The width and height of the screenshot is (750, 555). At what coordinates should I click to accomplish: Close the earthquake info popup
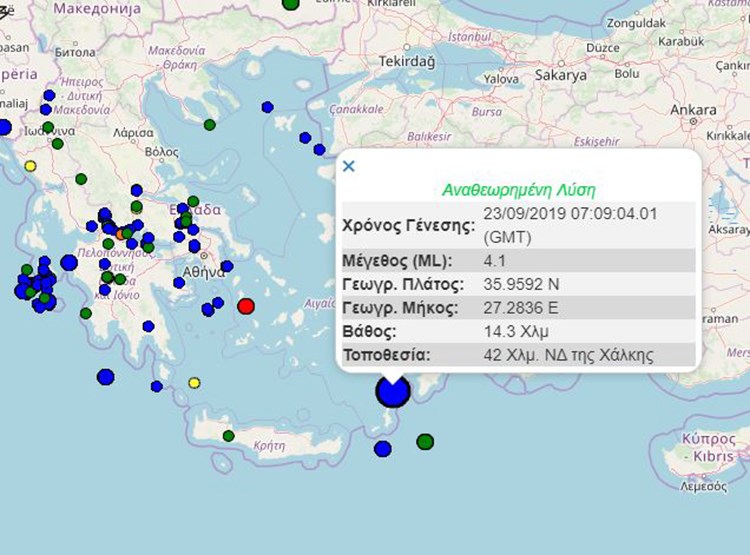tap(349, 167)
